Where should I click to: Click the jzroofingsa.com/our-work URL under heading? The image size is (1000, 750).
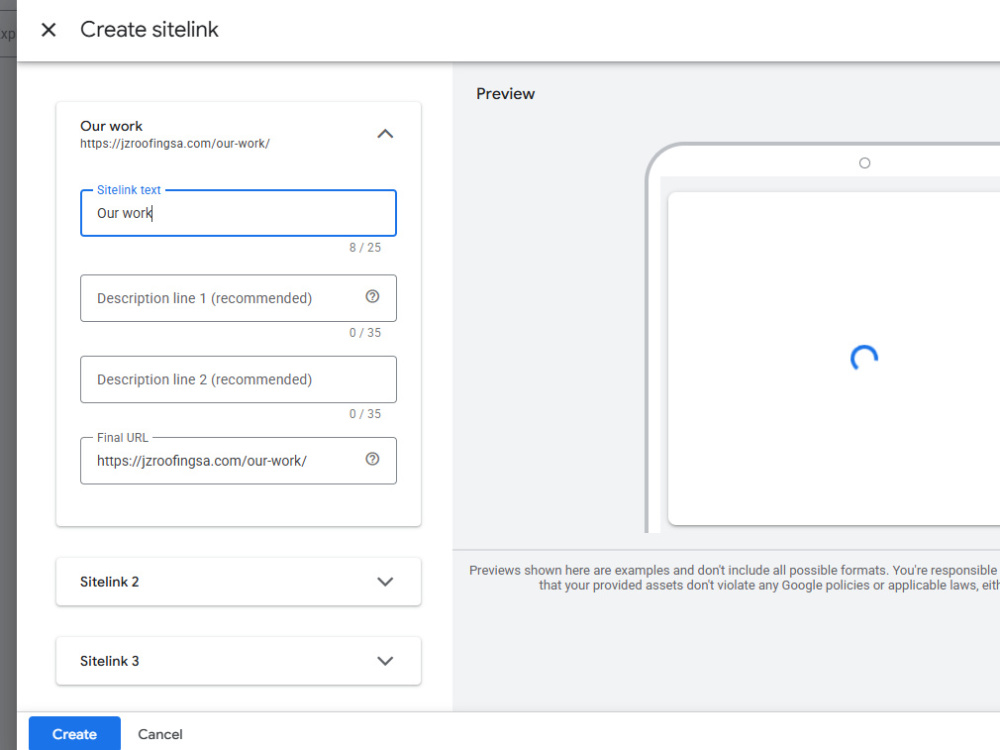coord(175,143)
